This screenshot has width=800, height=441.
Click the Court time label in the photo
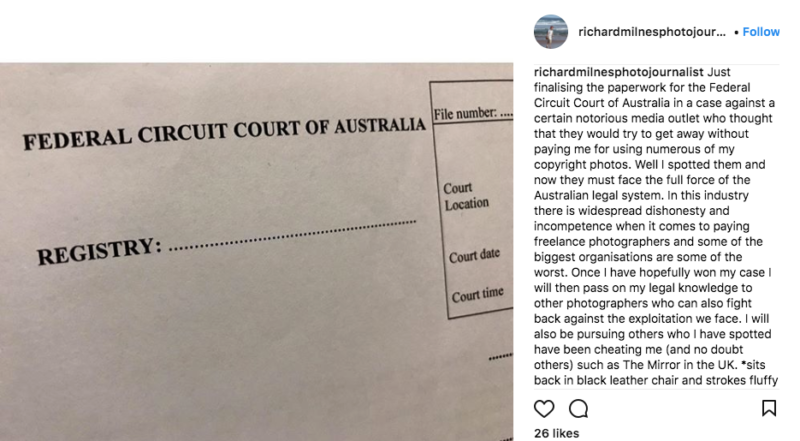pyautogui.click(x=475, y=296)
